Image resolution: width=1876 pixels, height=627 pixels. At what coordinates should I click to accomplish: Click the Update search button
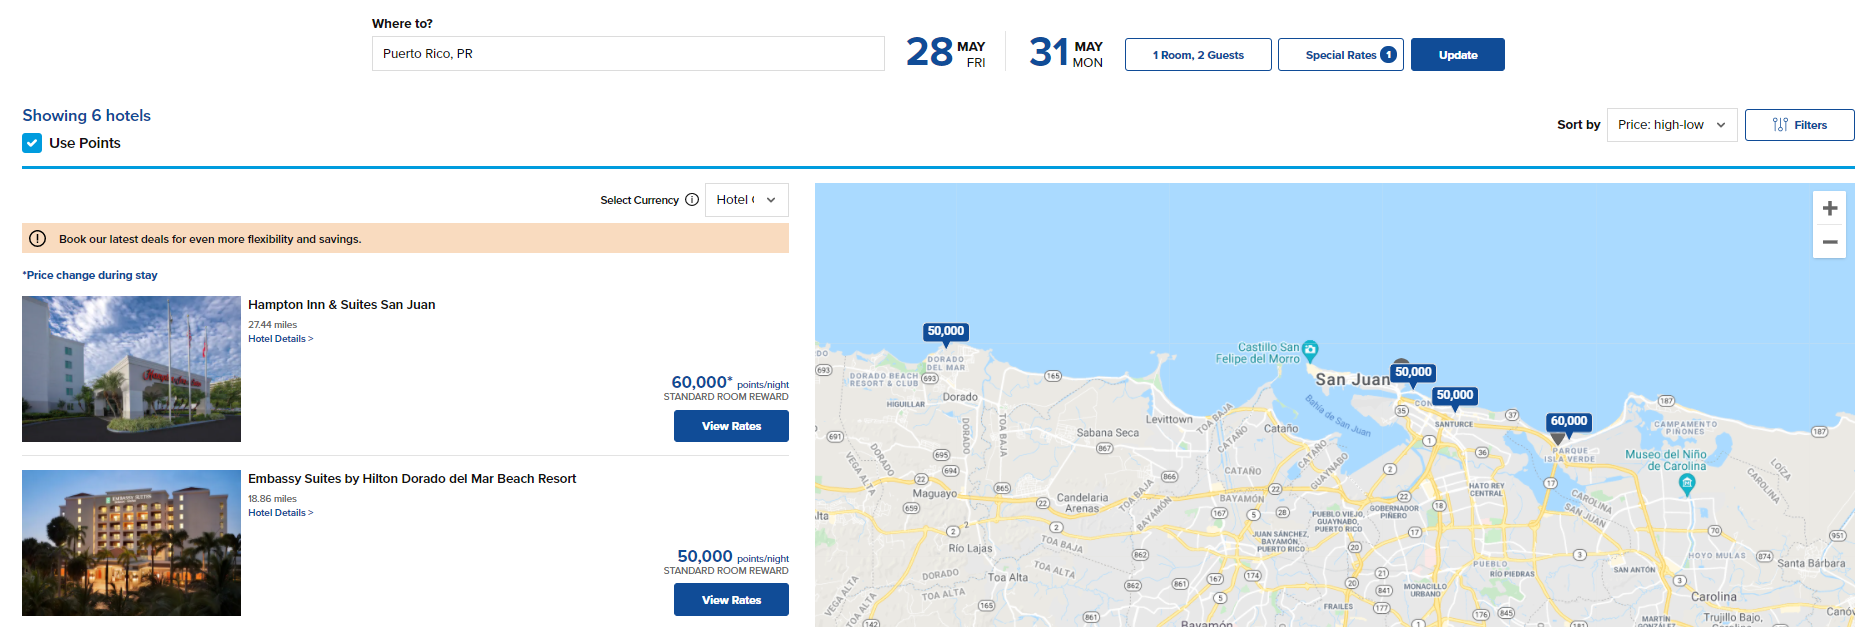1457,55
